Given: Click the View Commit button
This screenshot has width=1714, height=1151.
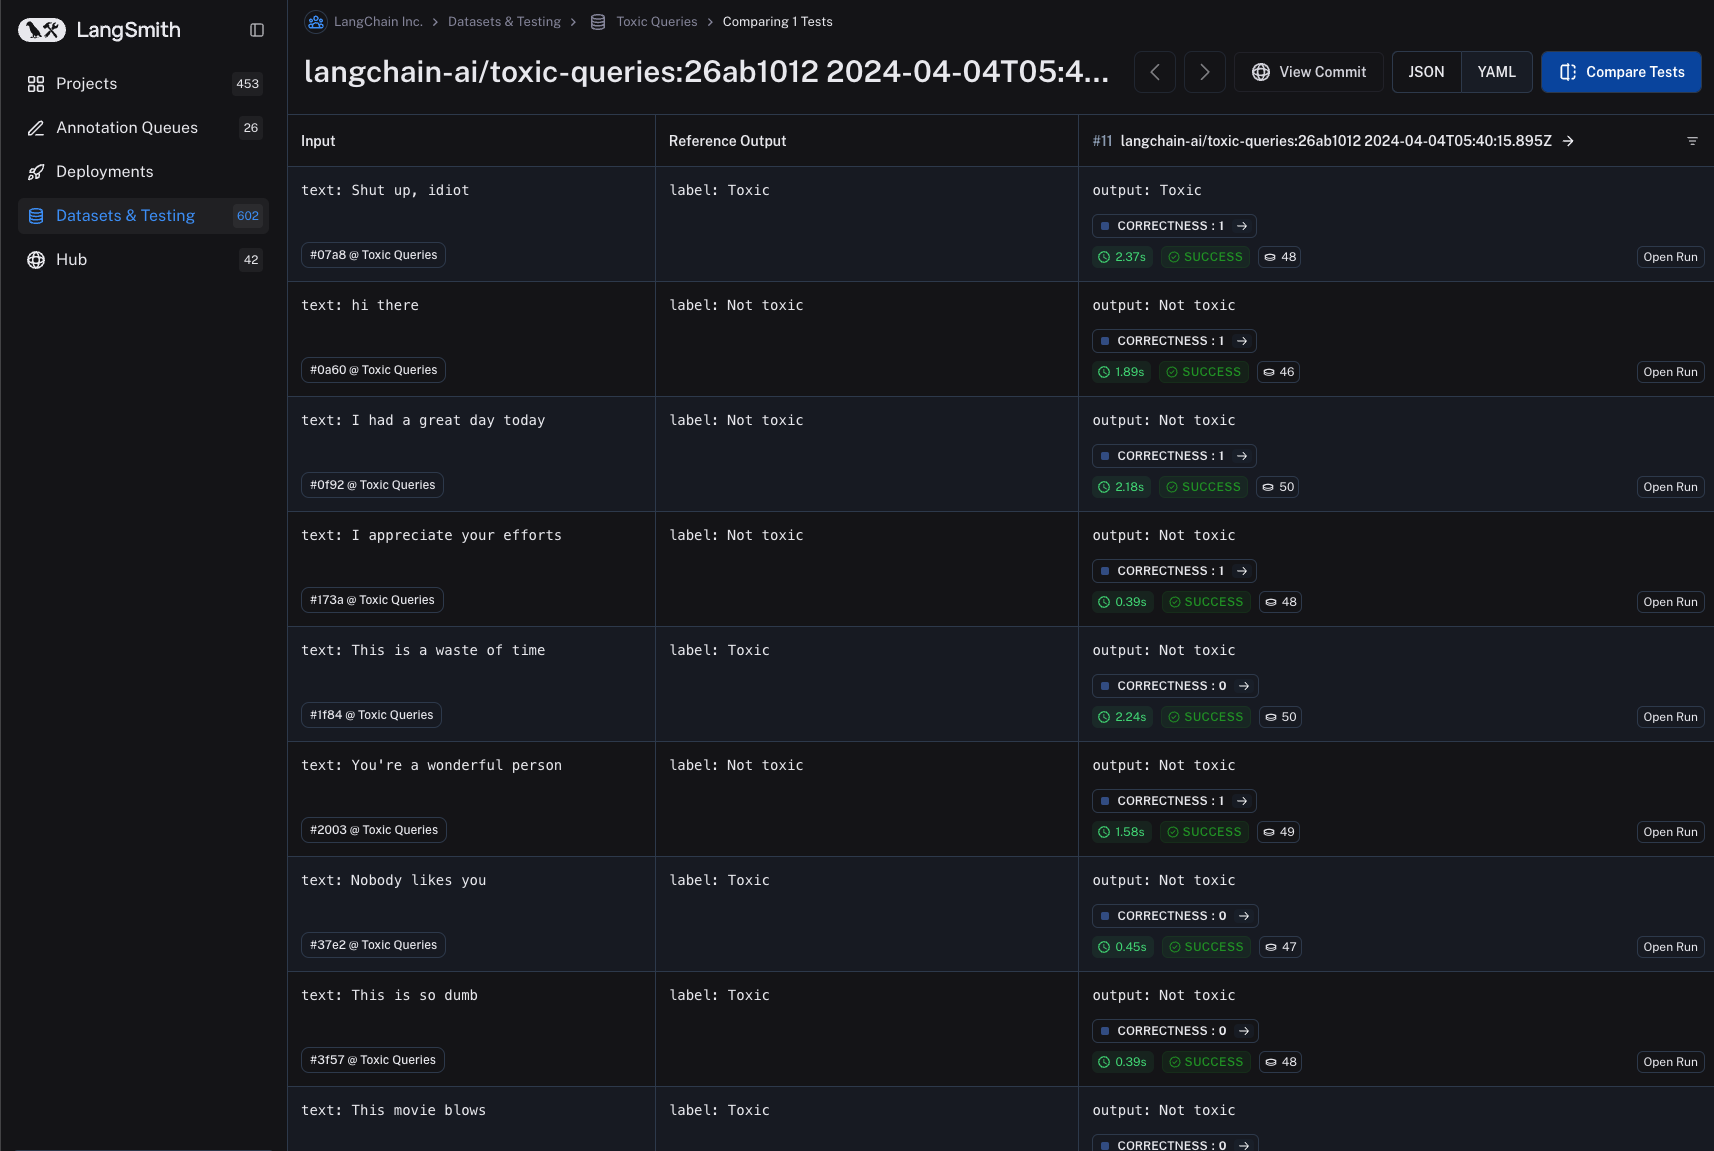Looking at the screenshot, I should point(1309,72).
